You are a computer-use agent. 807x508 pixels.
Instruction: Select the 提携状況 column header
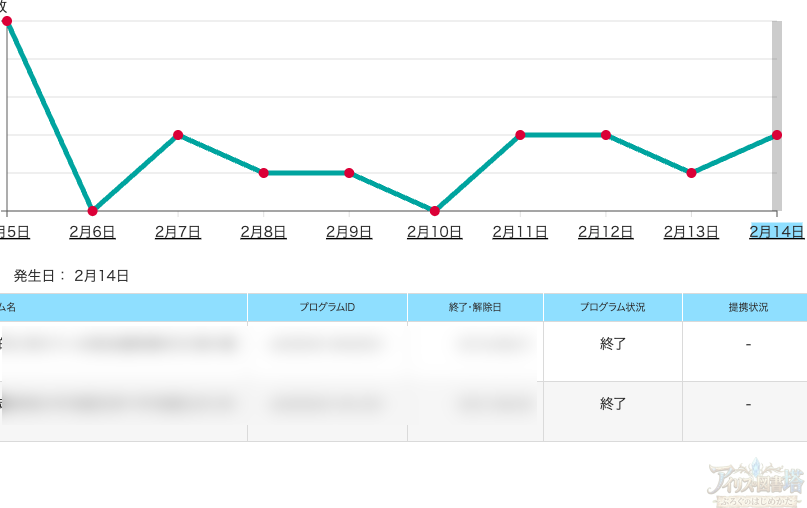748,307
